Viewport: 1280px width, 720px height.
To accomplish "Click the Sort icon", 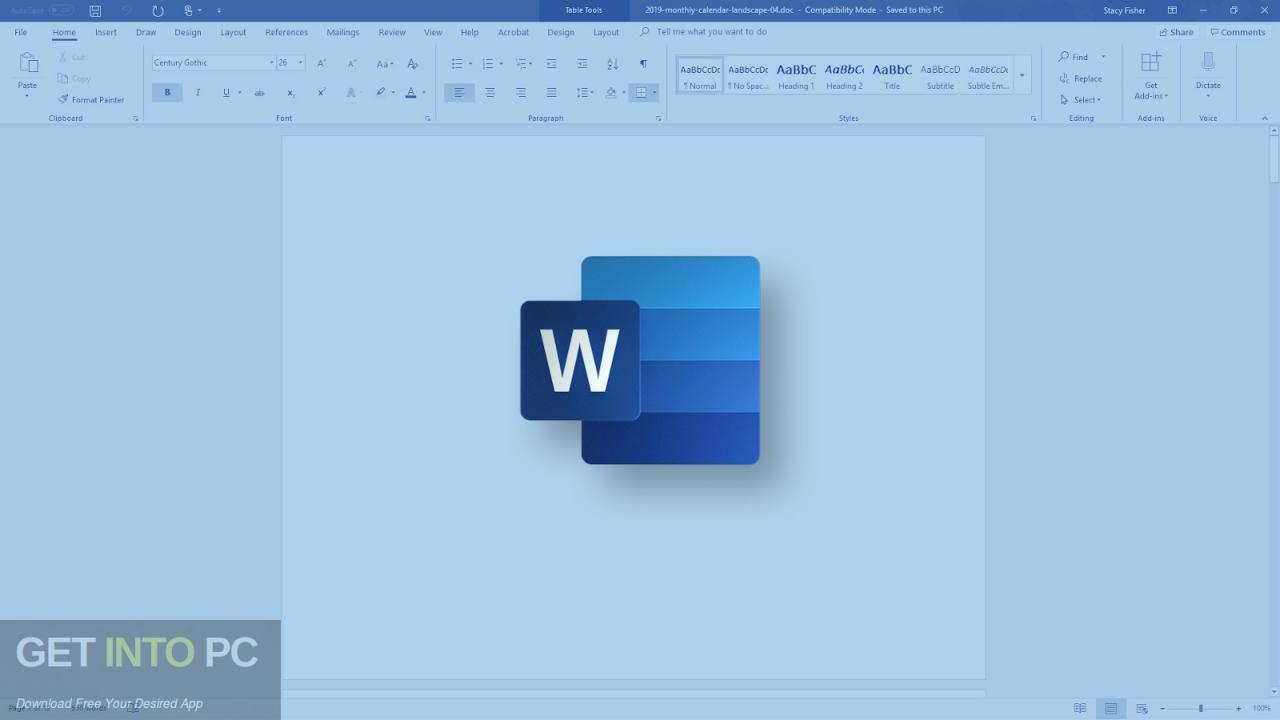I will point(612,63).
